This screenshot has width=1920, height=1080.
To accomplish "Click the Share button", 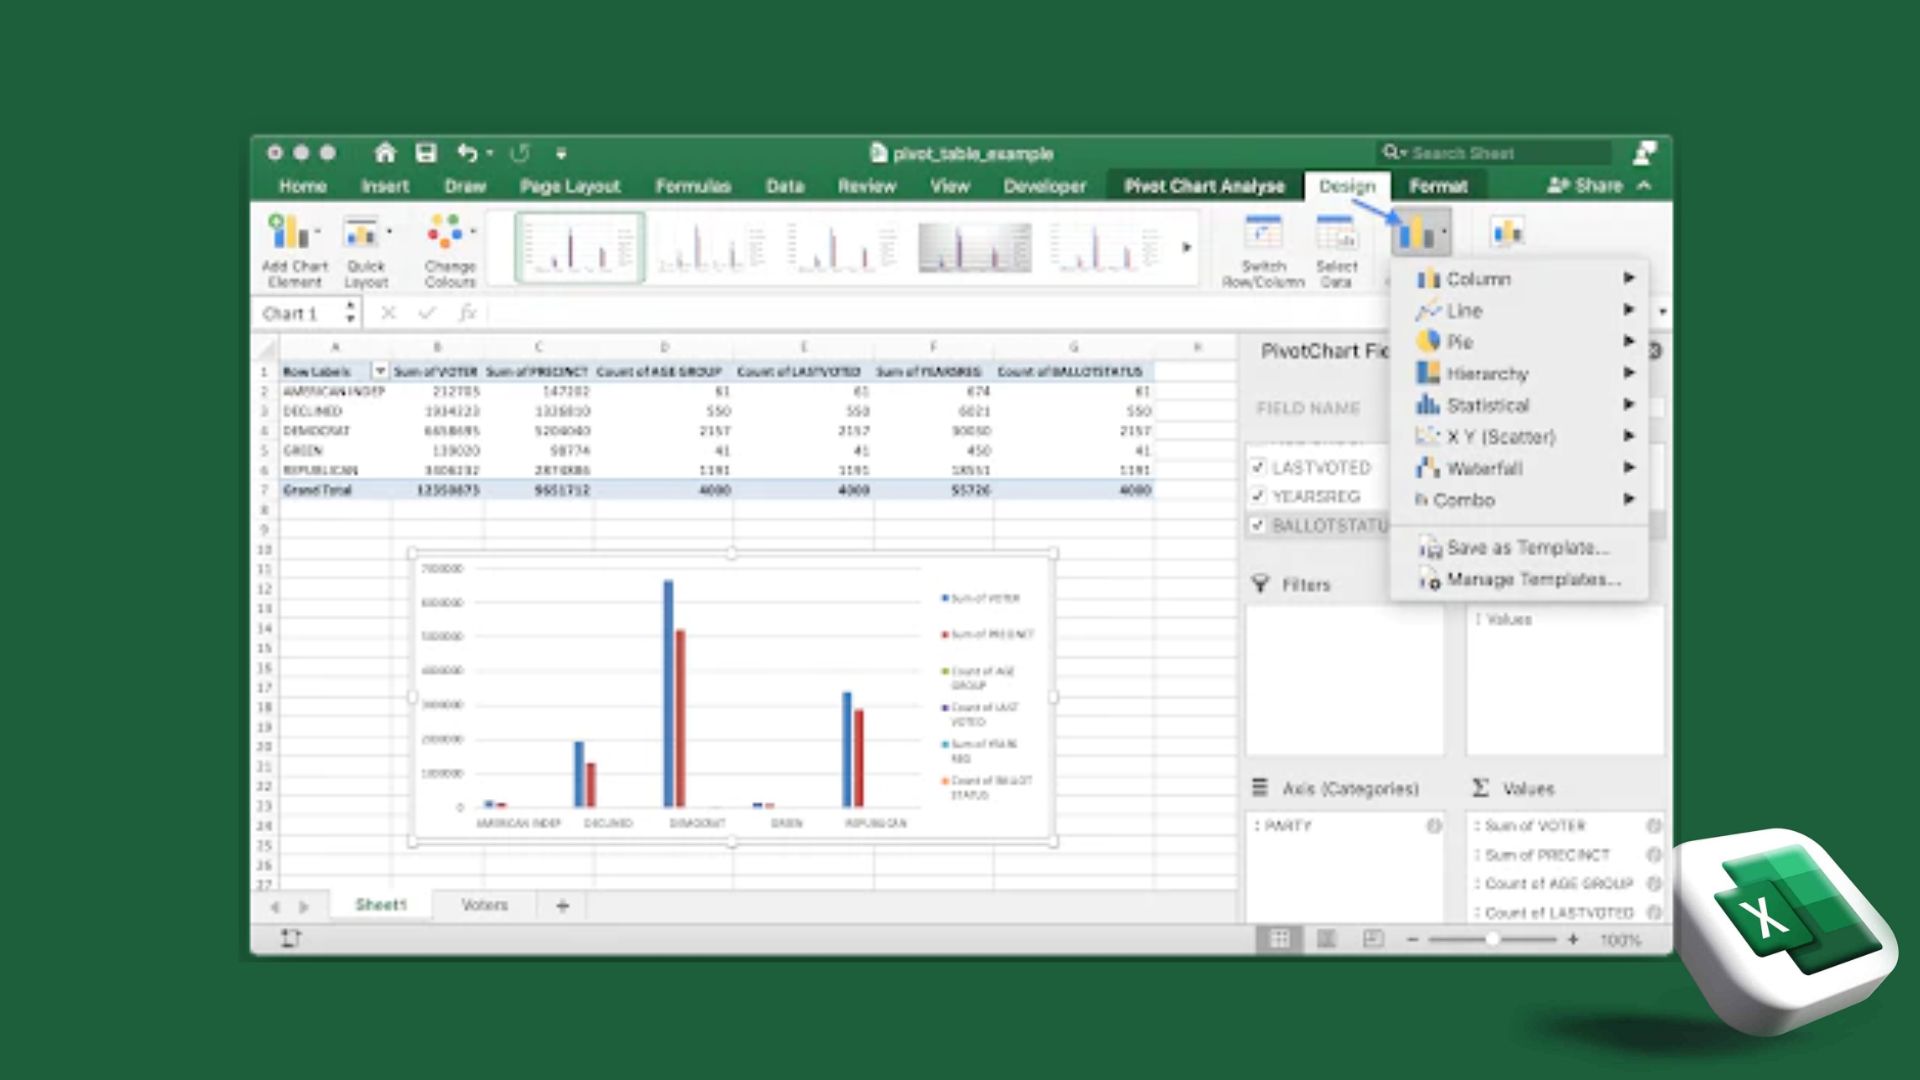I will click(1585, 186).
